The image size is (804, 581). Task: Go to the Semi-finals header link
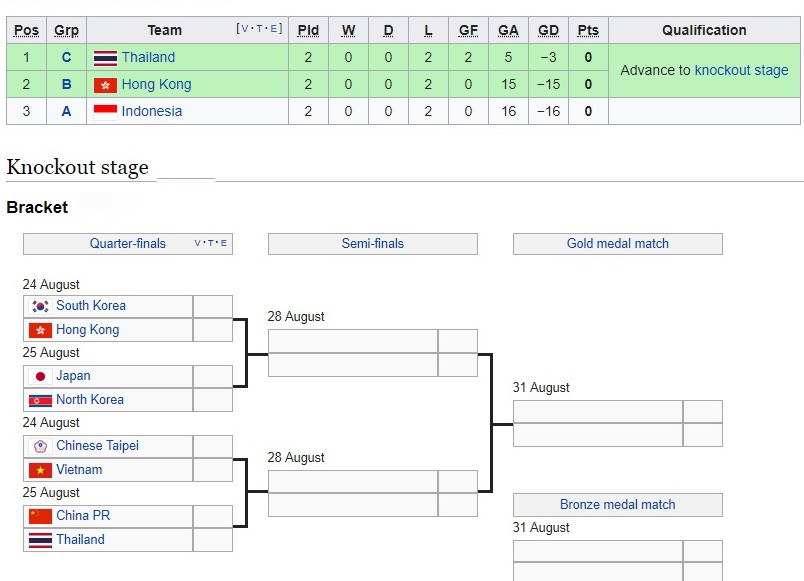[373, 243]
